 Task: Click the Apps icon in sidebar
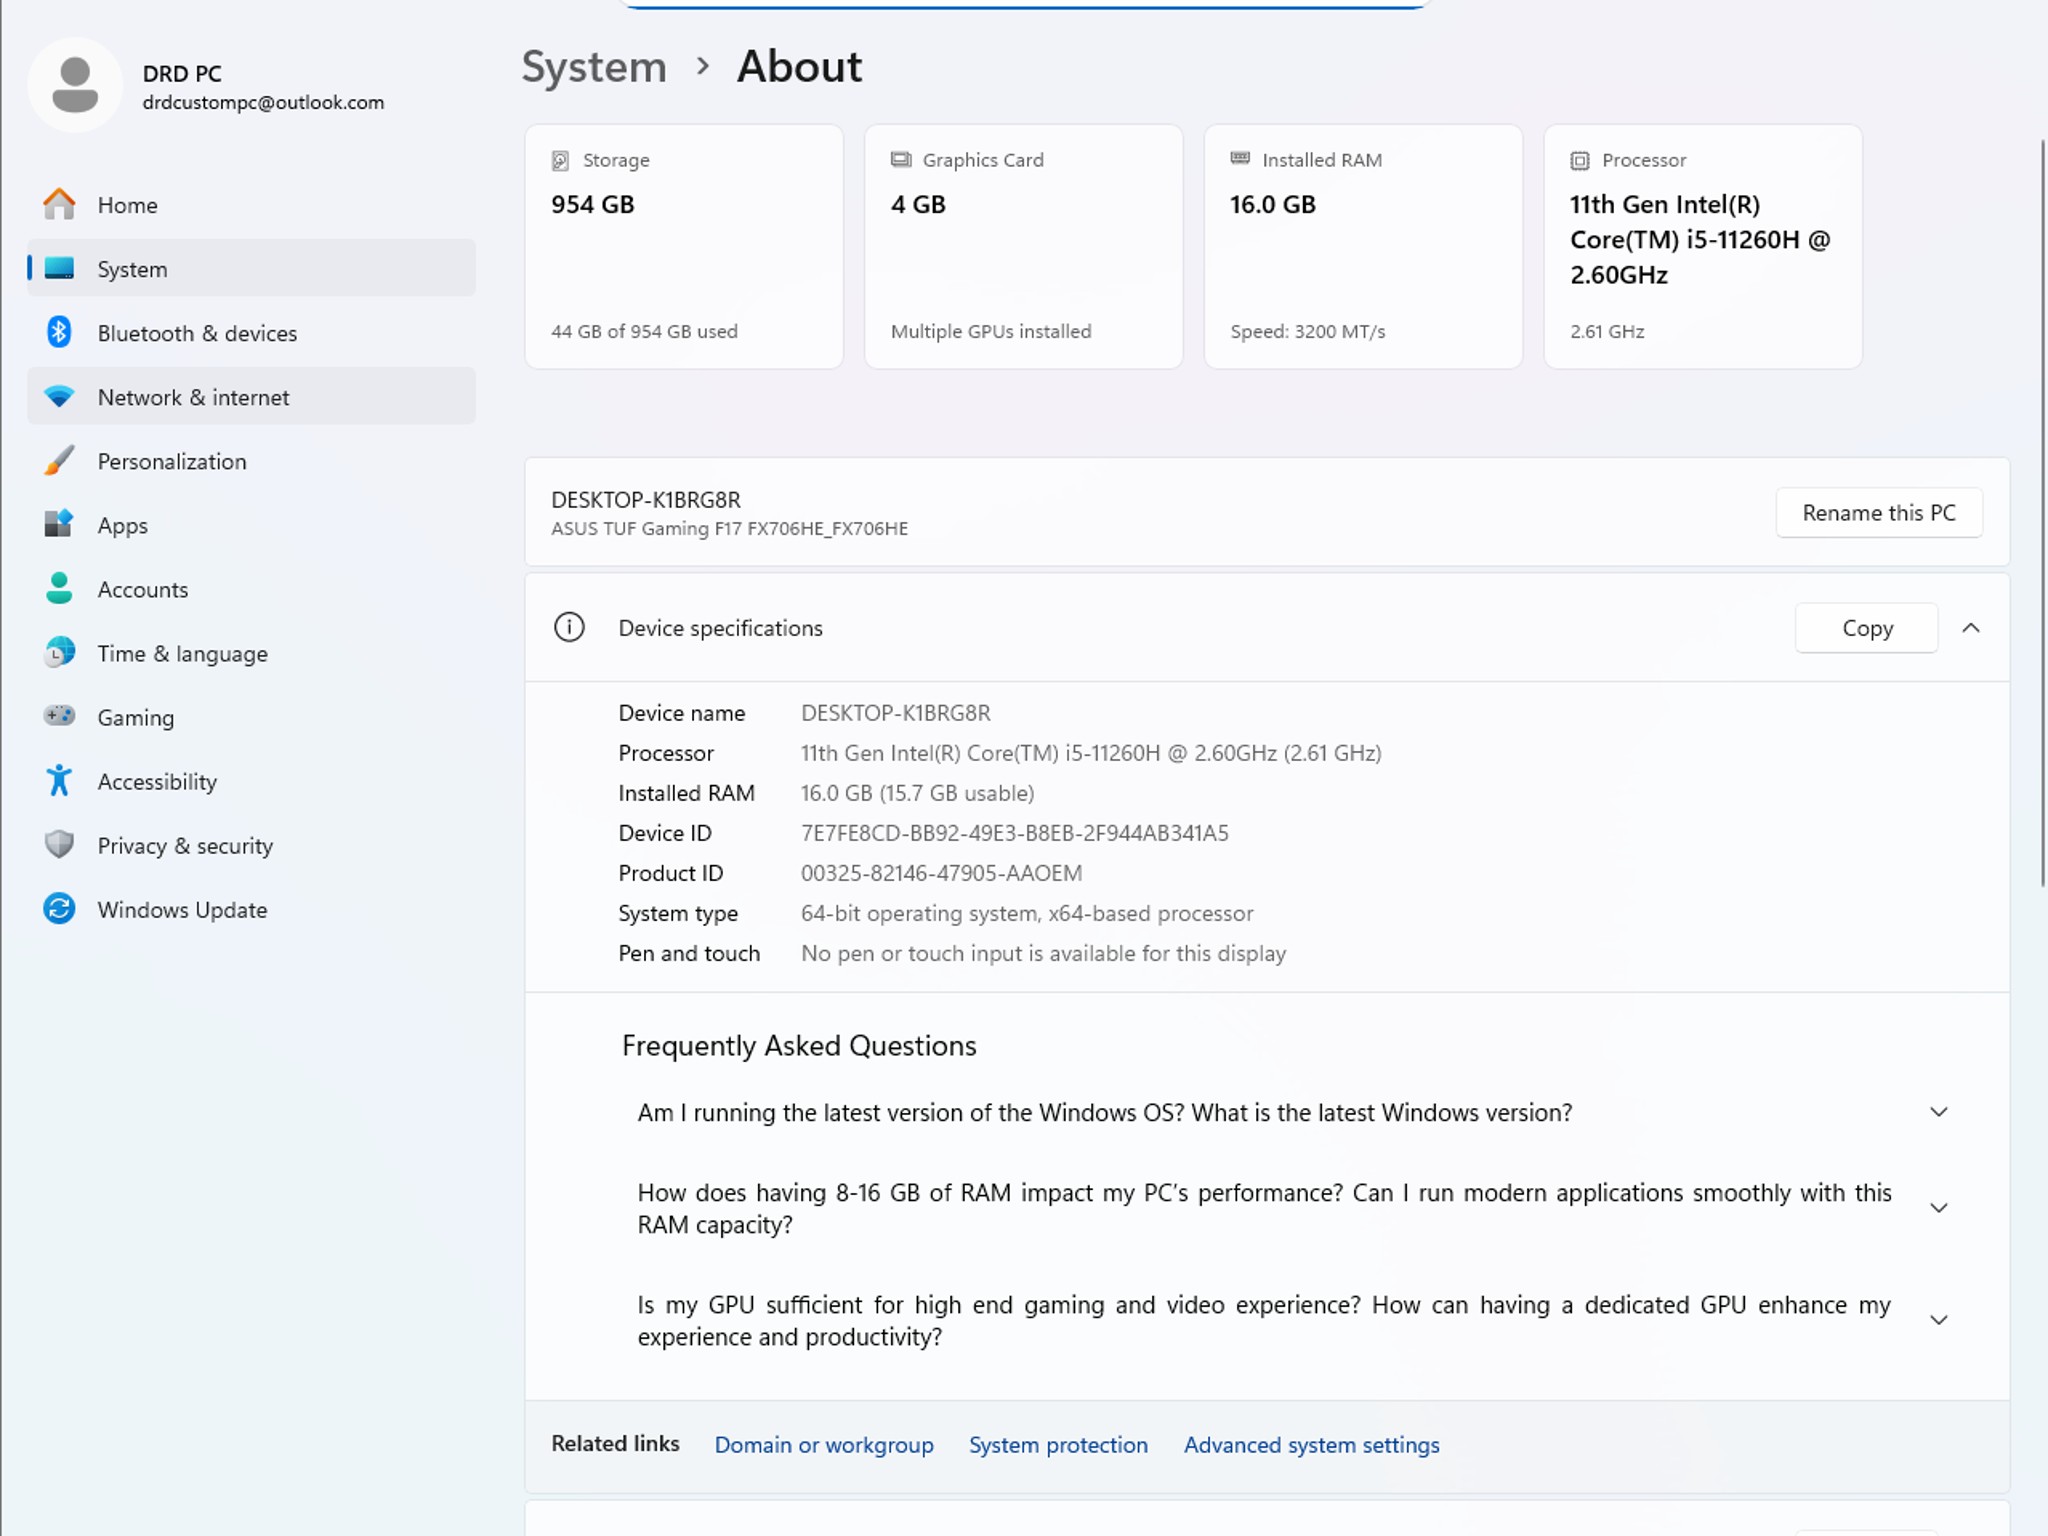(59, 524)
